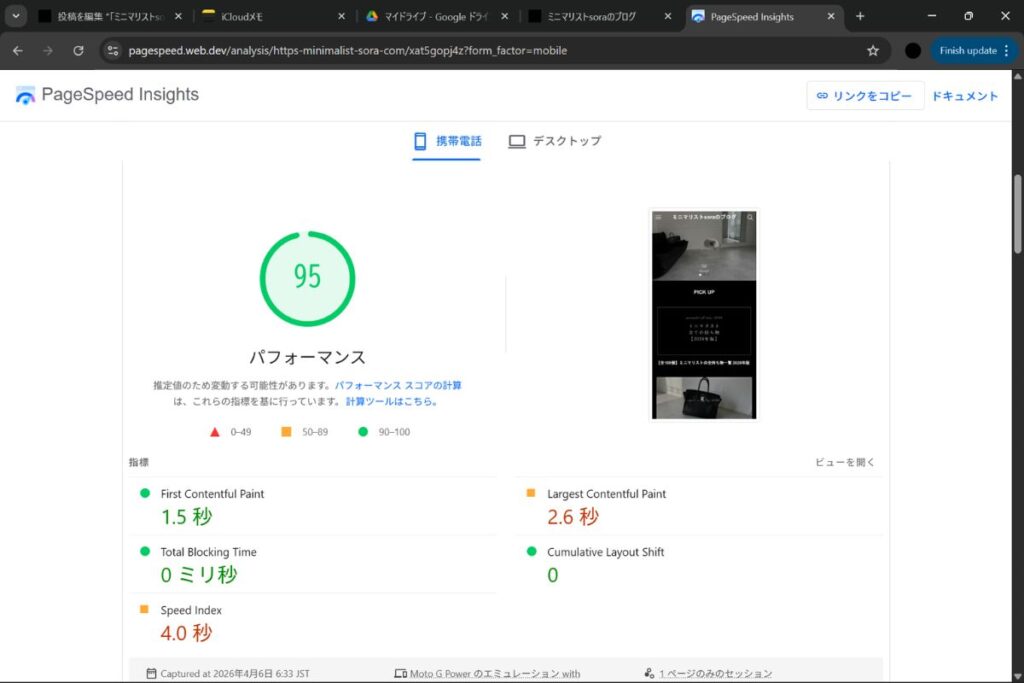Open the パフォーマンス スコアの計算 link
Screen dimensions: 1024x683
(398, 385)
